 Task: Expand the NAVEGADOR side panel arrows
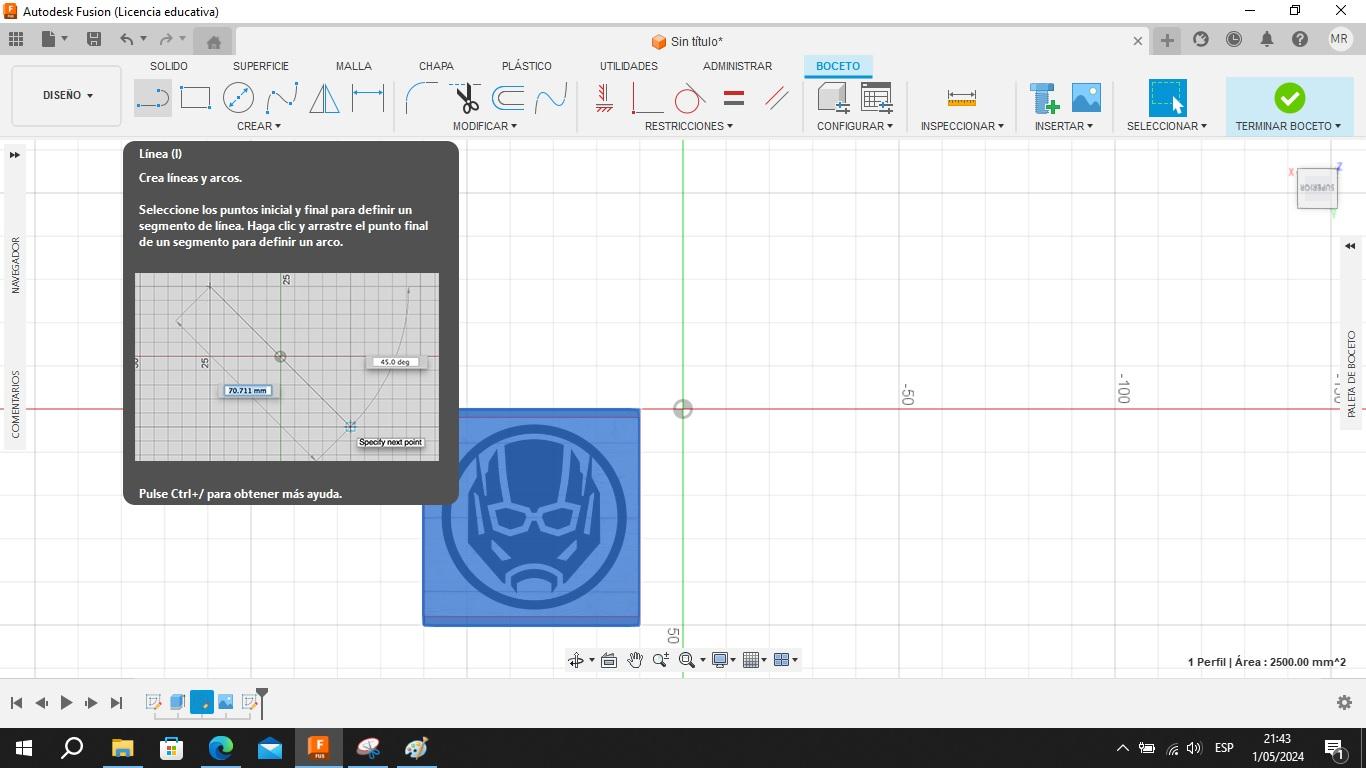pos(15,155)
